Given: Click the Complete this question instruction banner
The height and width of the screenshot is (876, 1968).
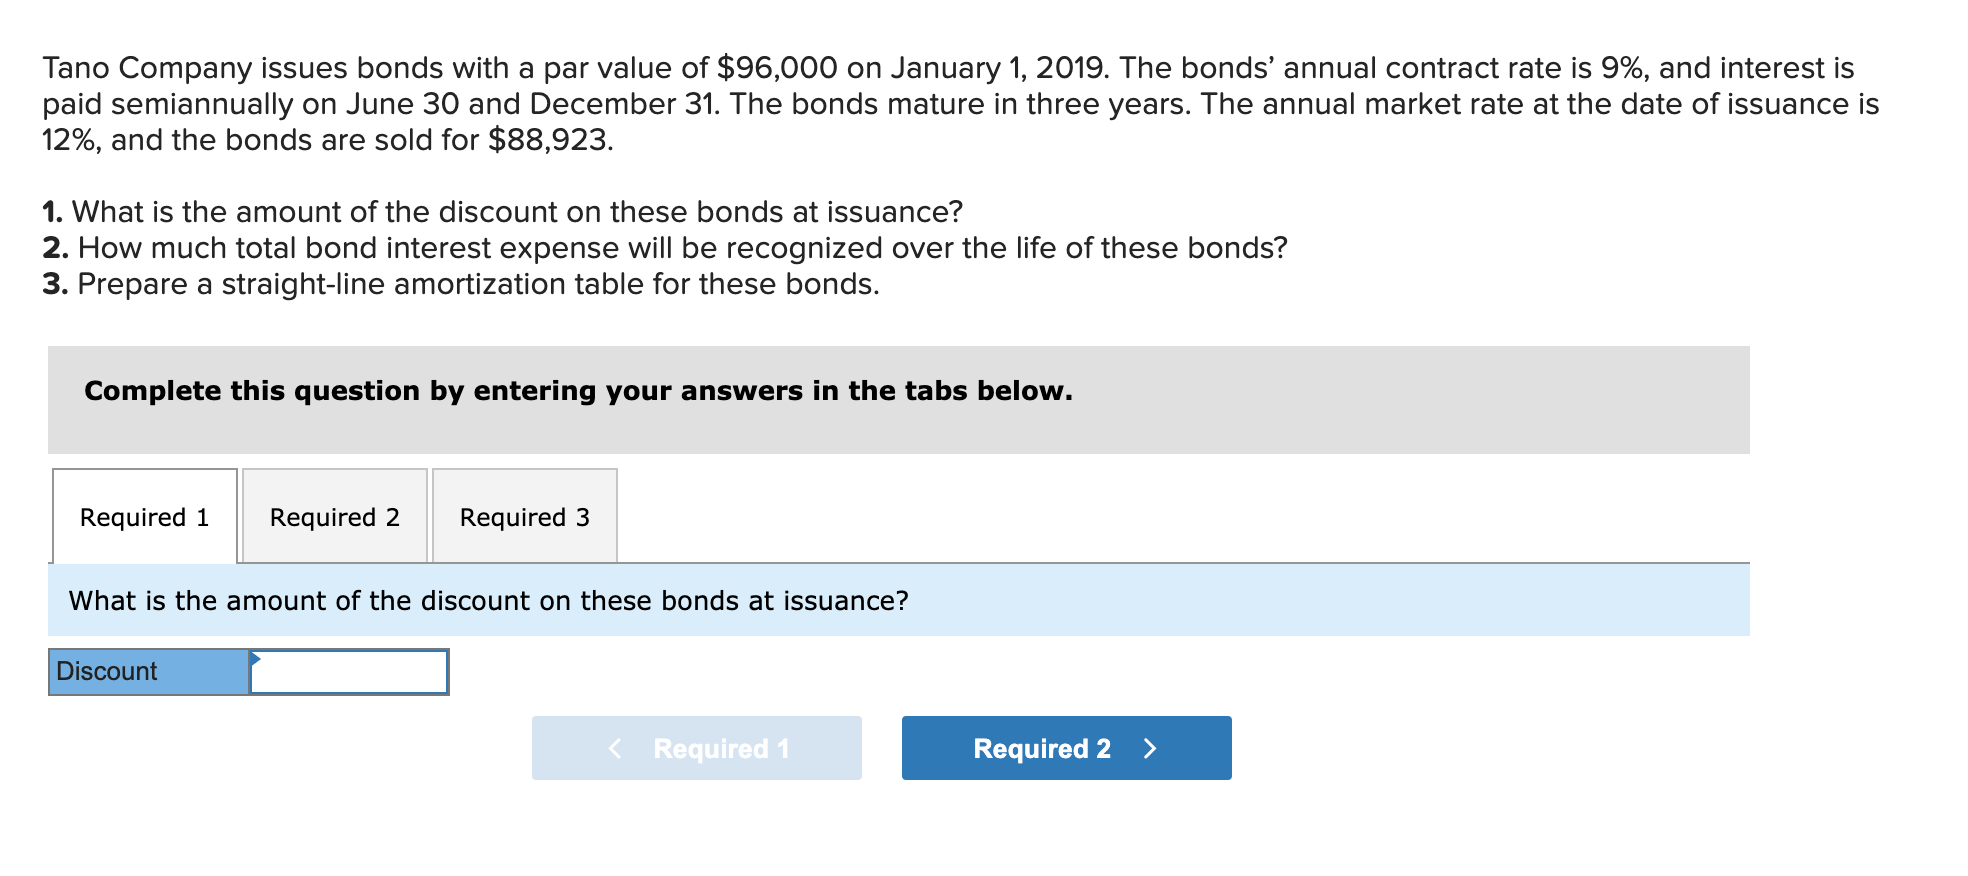Looking at the screenshot, I should (578, 391).
